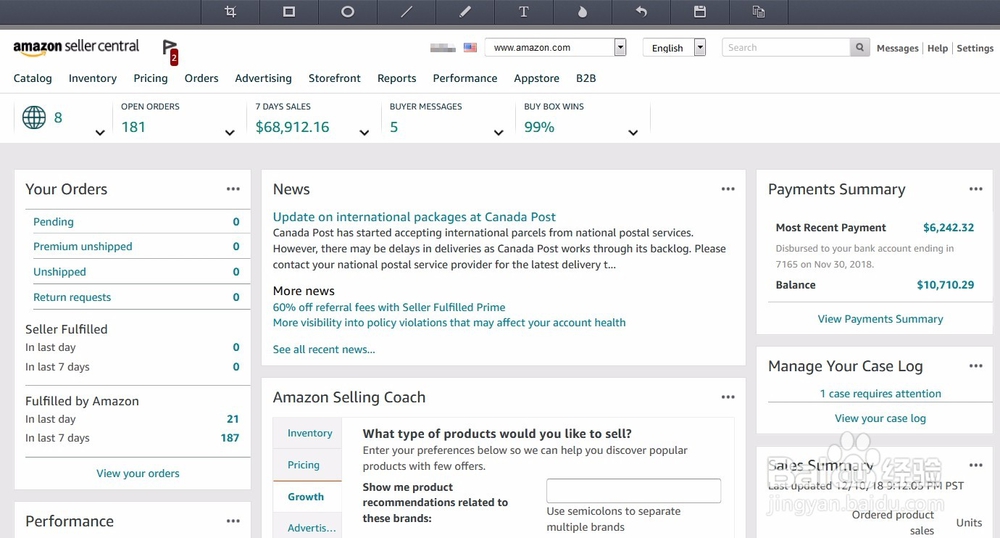The width and height of the screenshot is (1000, 538).
Task: Open the Orders menu
Action: pyautogui.click(x=202, y=78)
